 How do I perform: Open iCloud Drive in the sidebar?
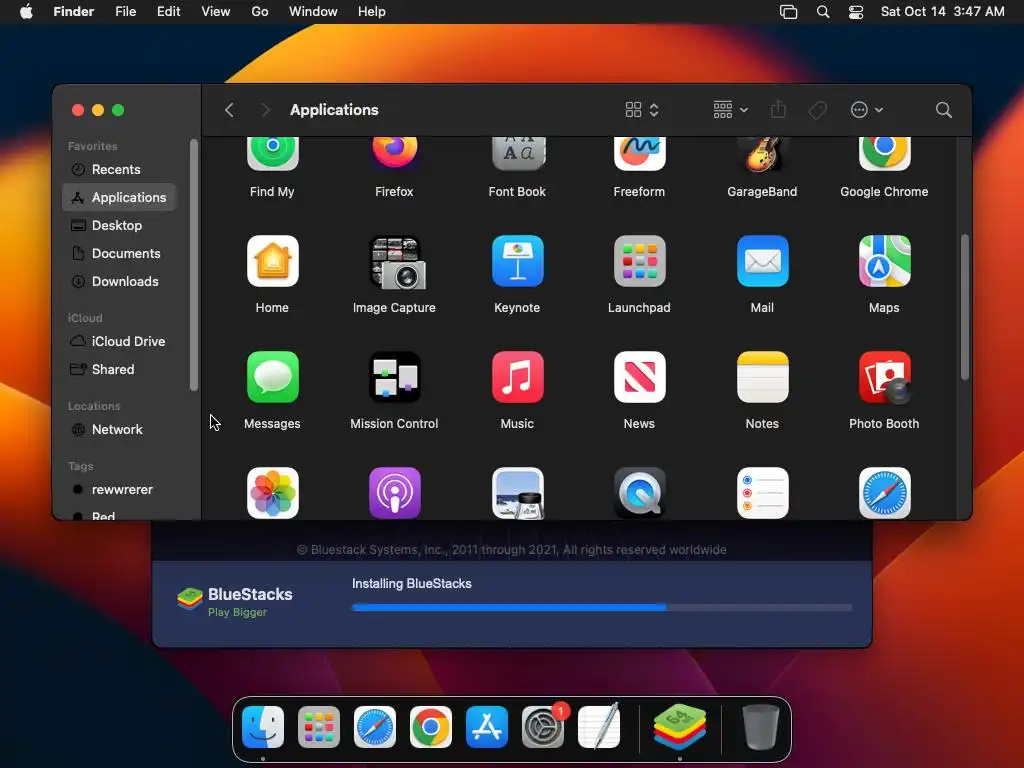coord(119,342)
